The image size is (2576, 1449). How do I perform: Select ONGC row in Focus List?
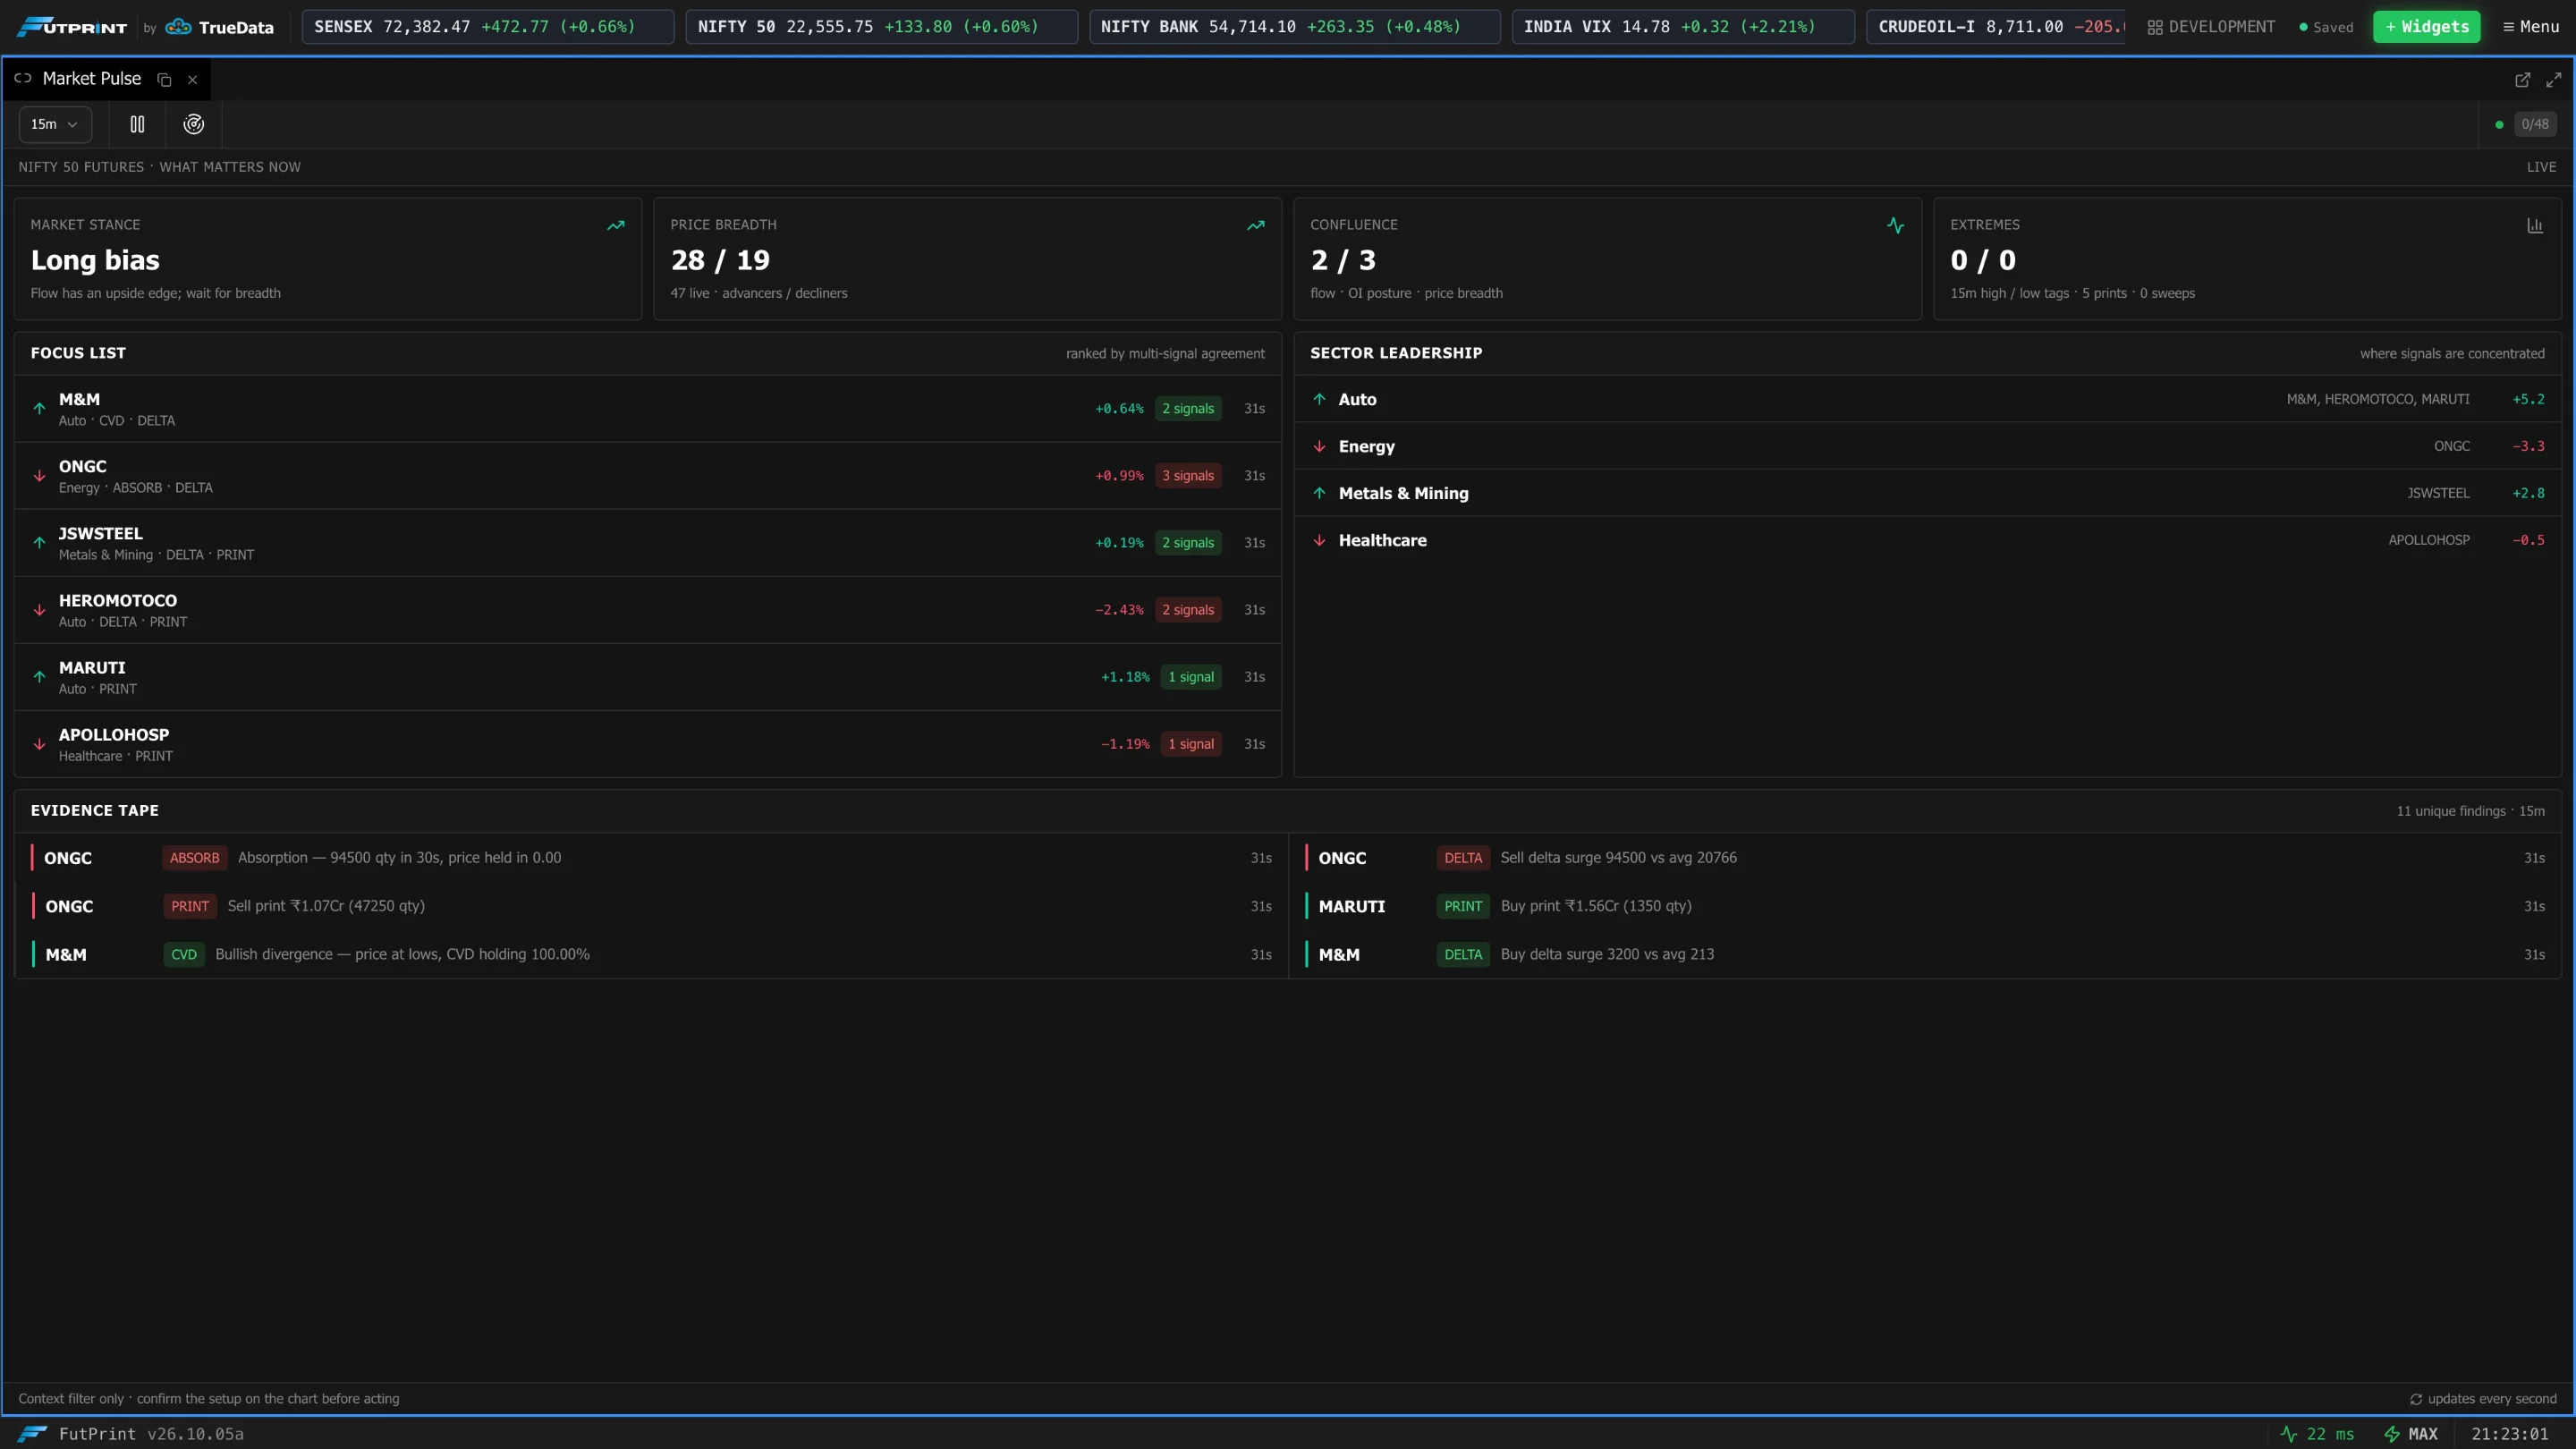648,476
